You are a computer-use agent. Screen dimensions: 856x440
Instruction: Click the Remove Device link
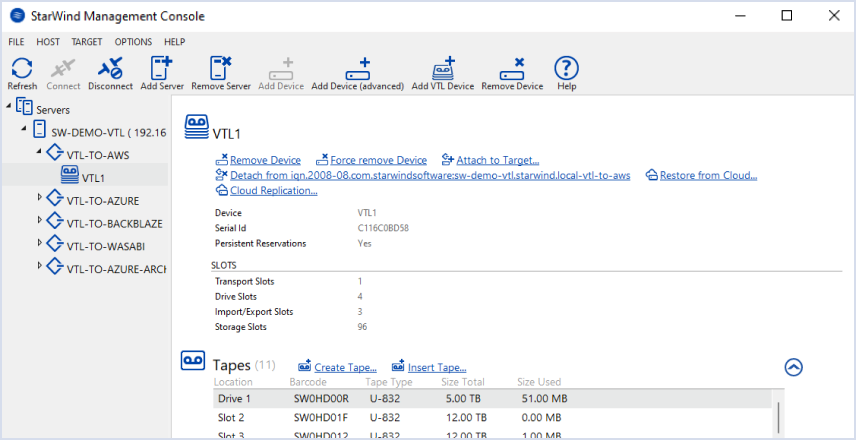click(x=265, y=160)
